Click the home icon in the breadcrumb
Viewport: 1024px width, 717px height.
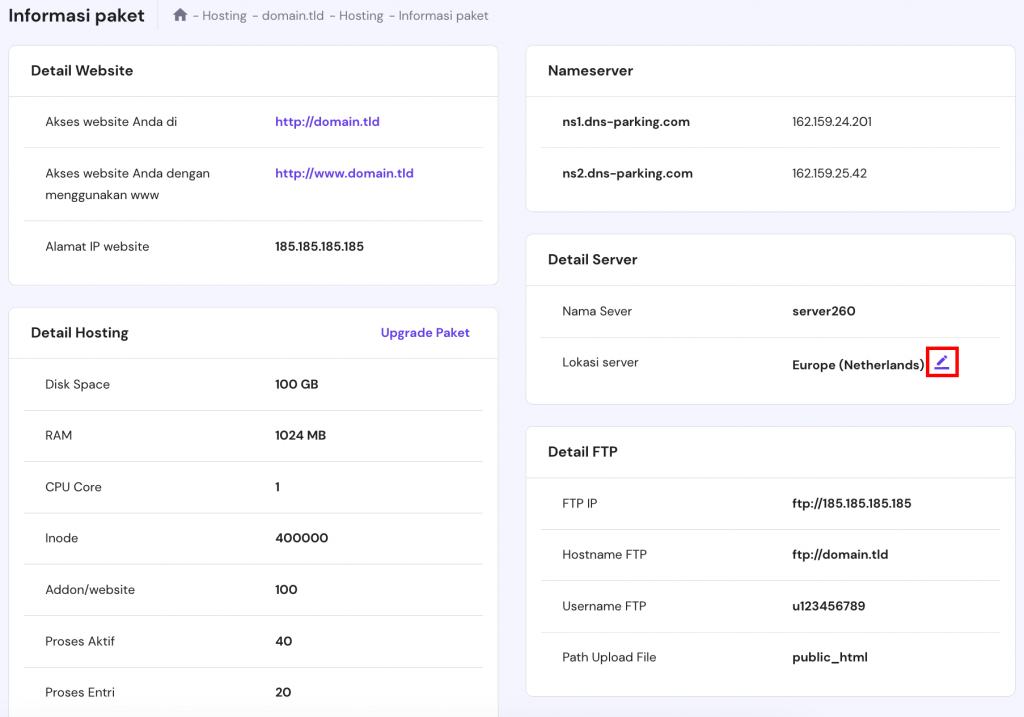tap(180, 16)
